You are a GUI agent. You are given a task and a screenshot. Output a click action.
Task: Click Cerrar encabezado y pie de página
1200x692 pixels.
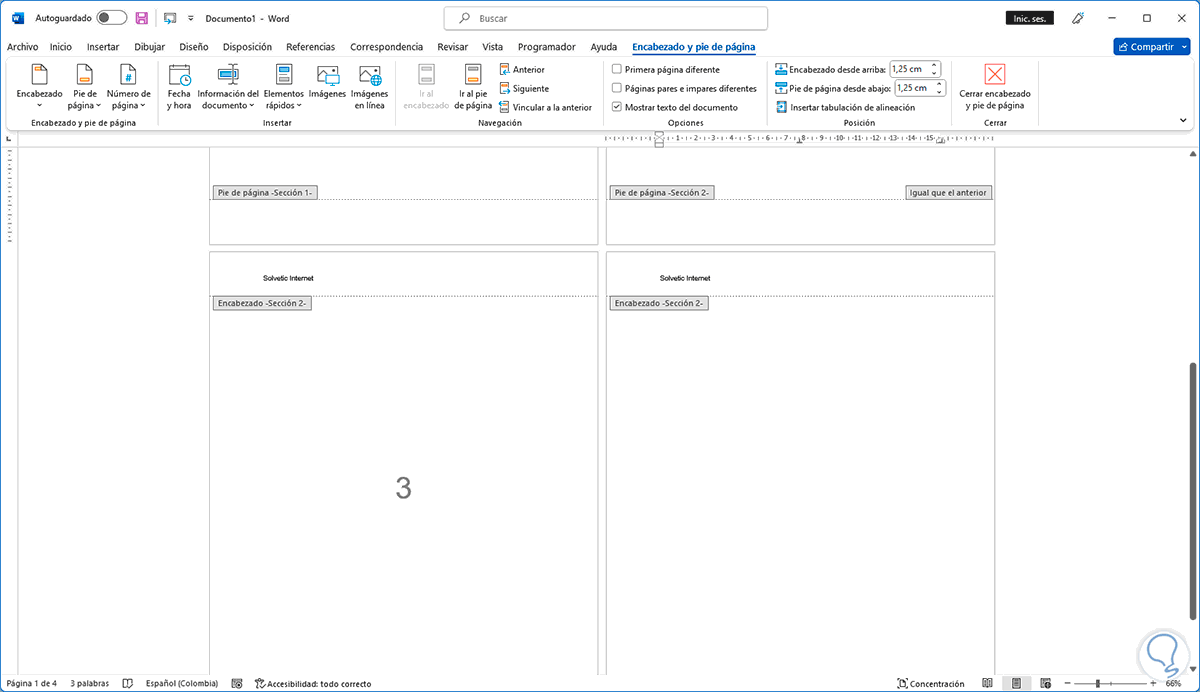pos(994,86)
